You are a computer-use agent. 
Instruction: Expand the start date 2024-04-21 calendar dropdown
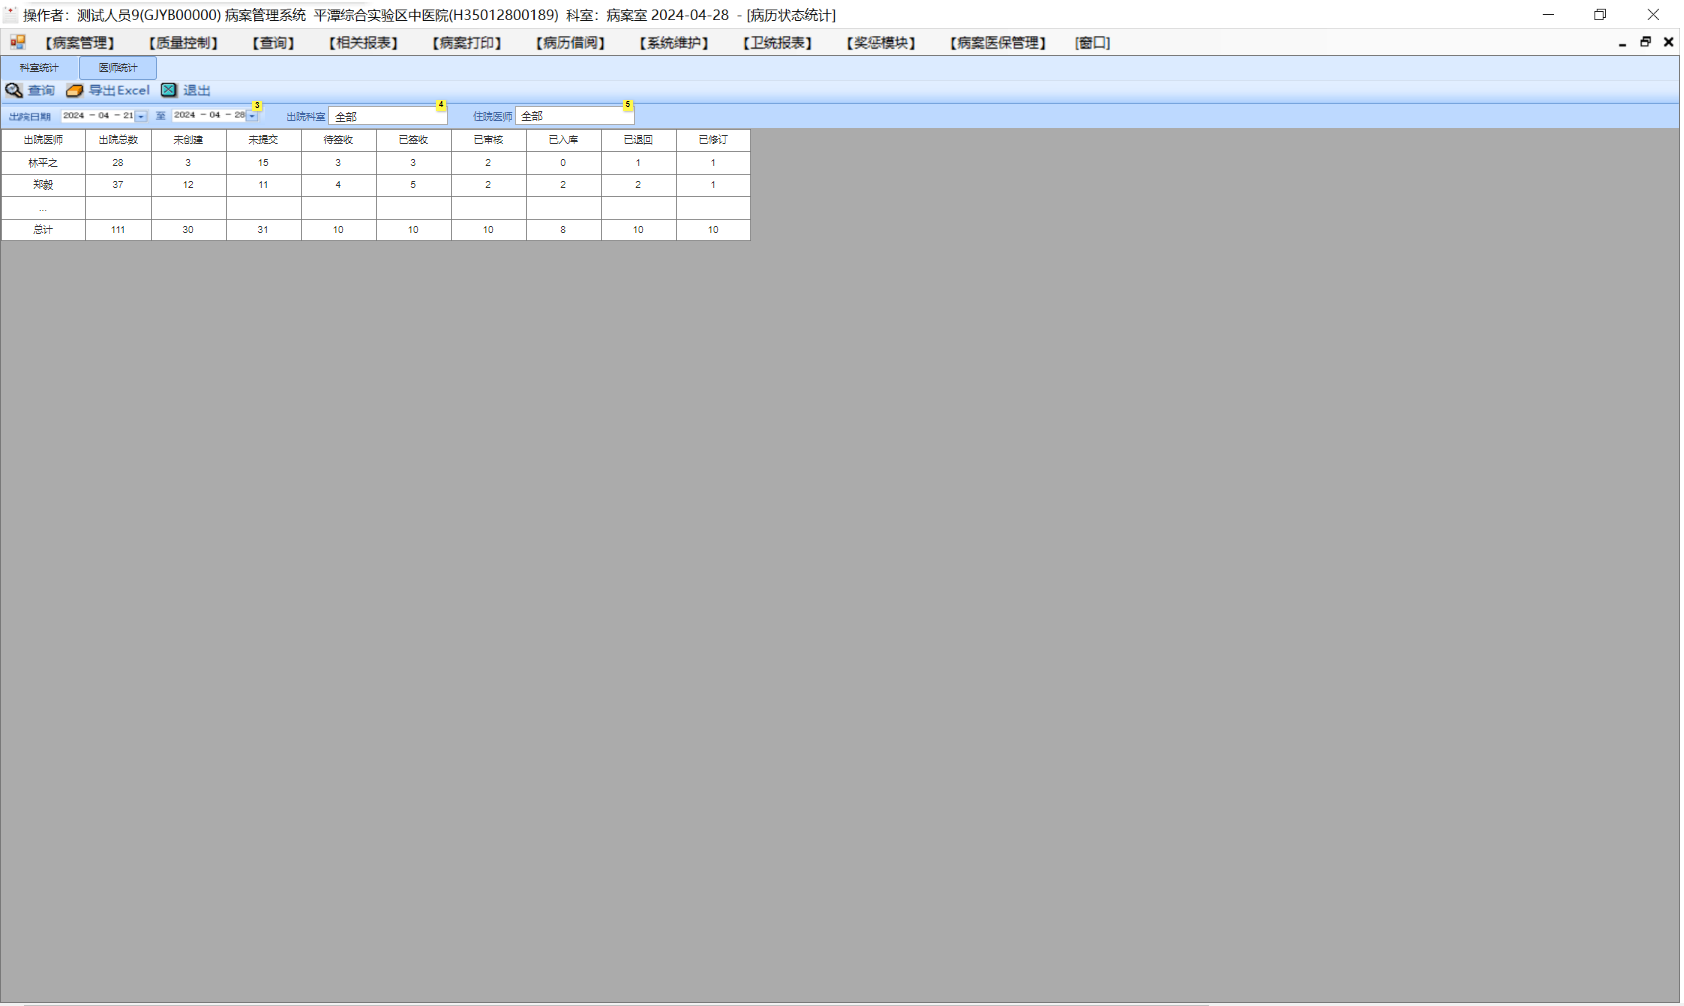click(141, 116)
